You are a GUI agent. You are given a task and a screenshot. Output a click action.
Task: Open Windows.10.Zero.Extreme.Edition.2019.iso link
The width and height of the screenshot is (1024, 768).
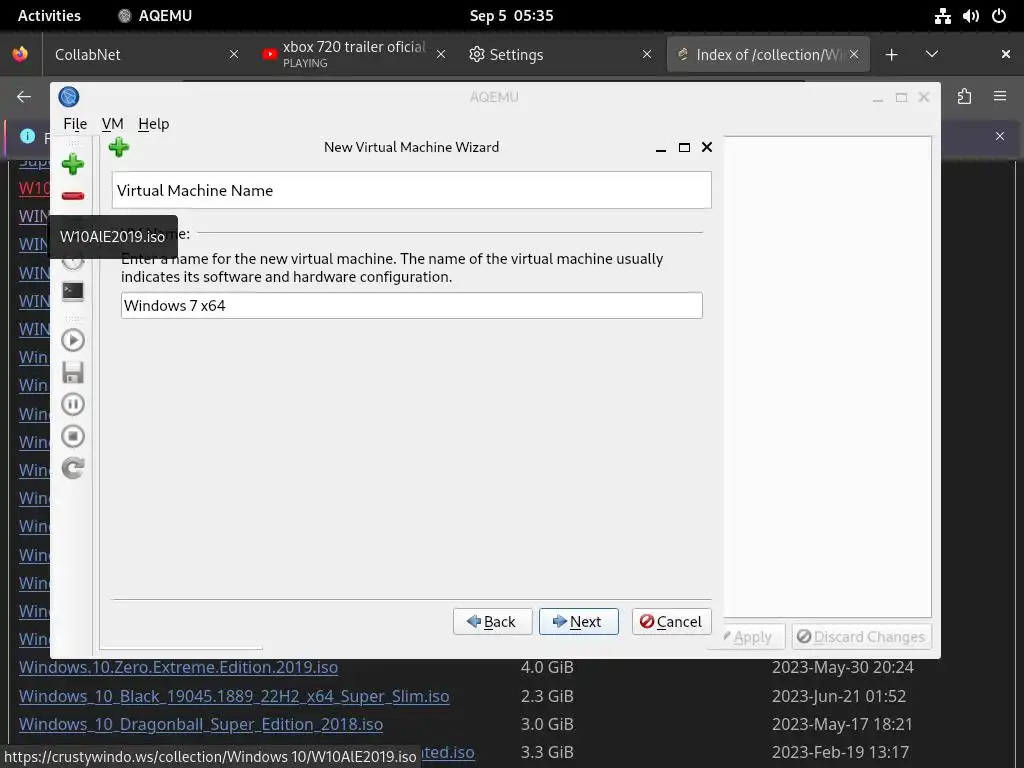pos(178,667)
